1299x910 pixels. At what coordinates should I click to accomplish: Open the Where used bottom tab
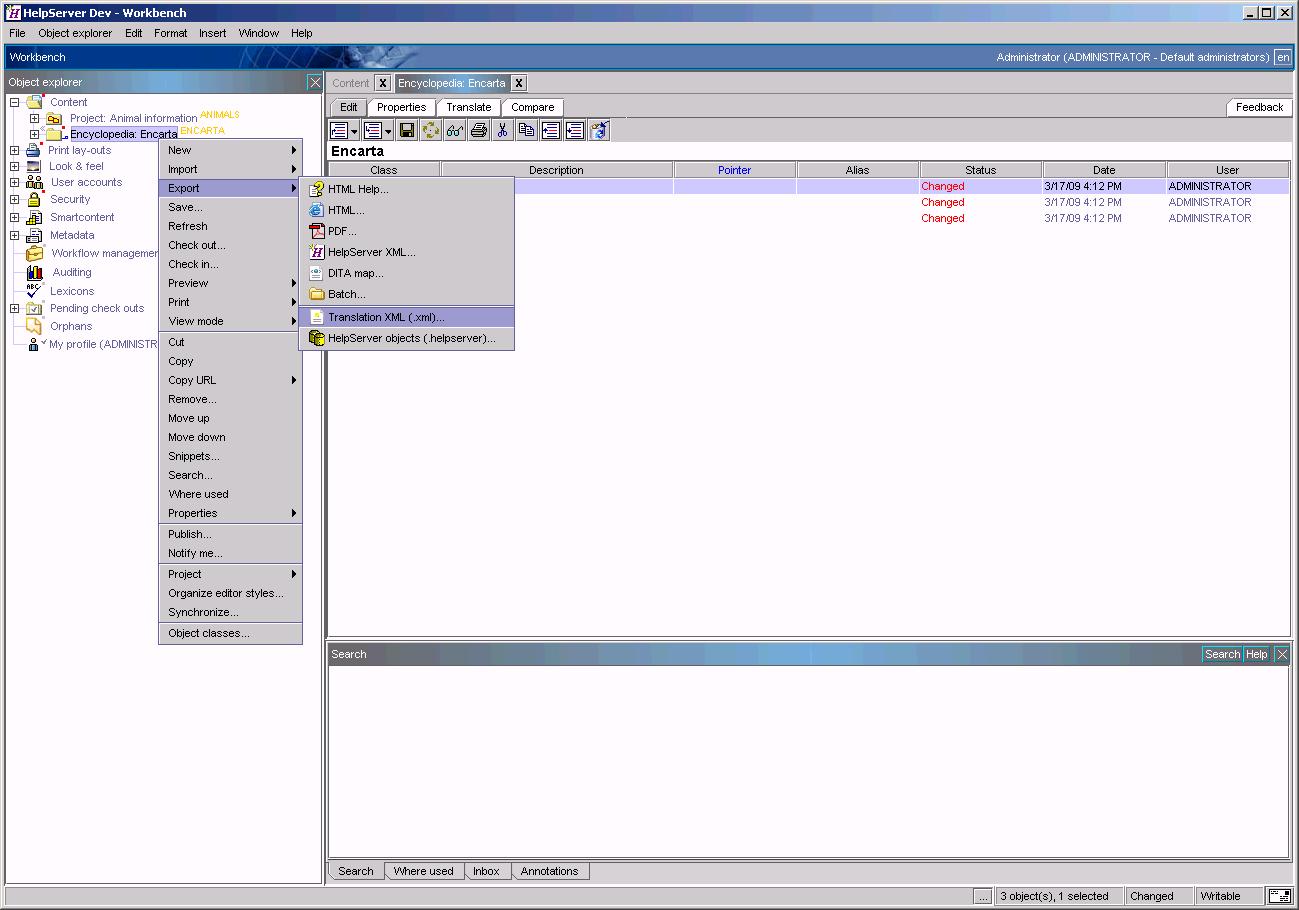[423, 871]
